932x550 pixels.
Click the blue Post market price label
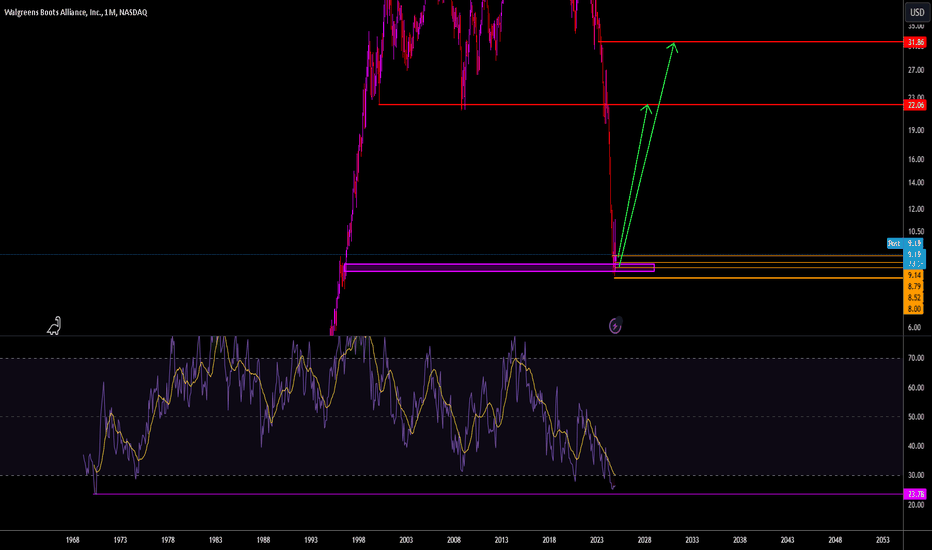[905, 243]
